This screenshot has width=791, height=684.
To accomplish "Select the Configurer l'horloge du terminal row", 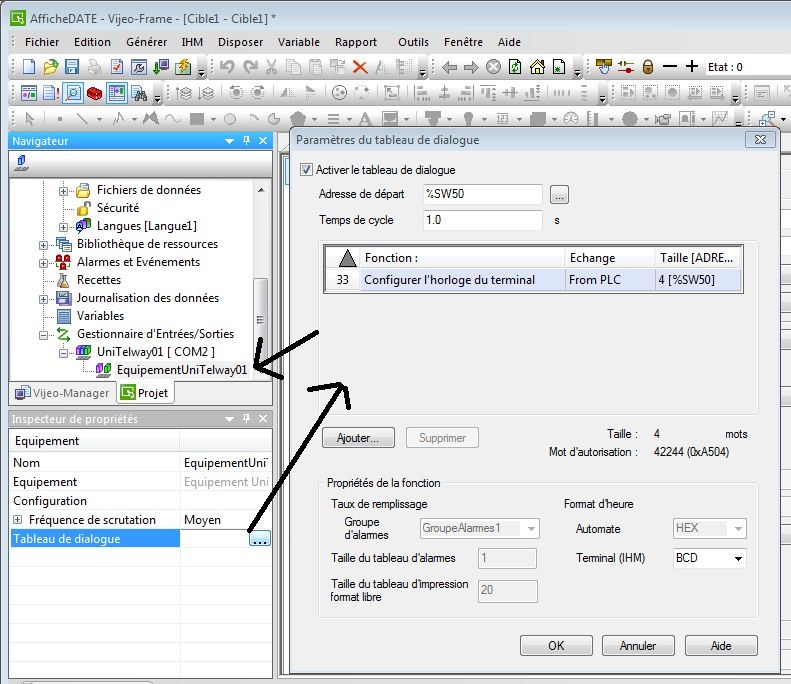I will pos(450,280).
